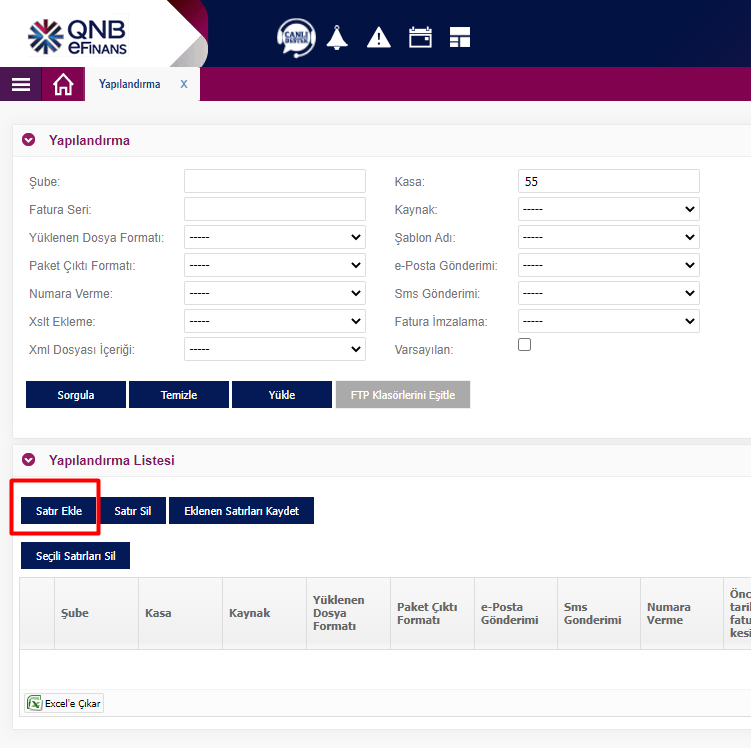The image size is (751, 748).
Task: Click the dashboard layout icon
Action: 460,38
